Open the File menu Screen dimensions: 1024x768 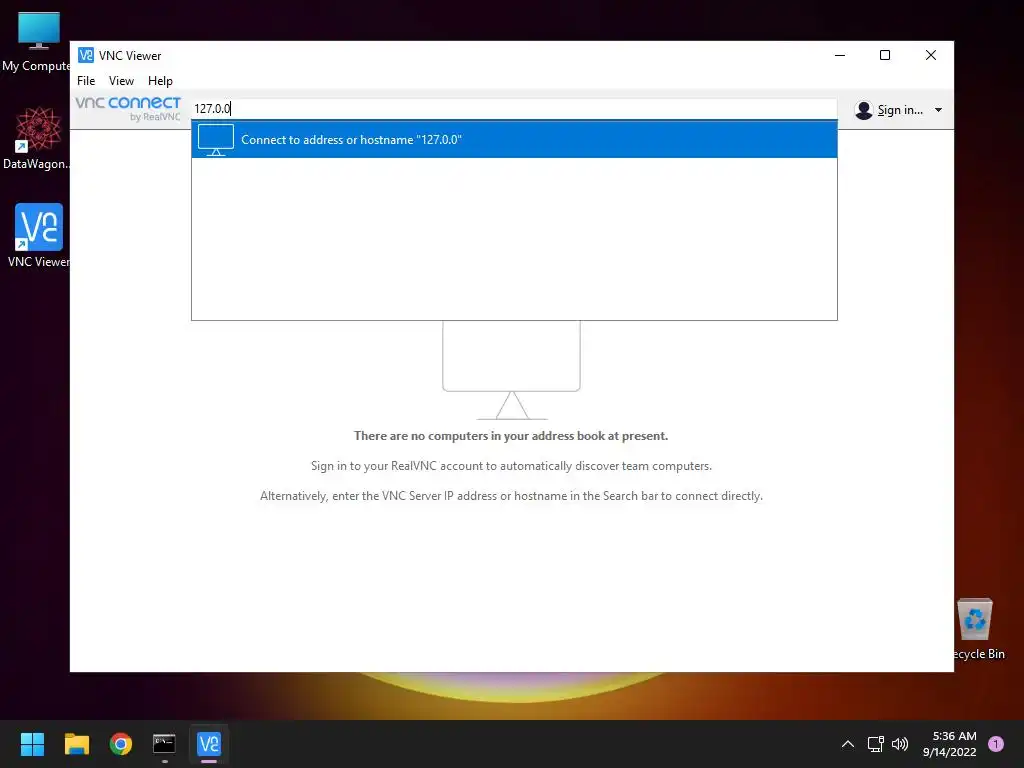point(86,80)
